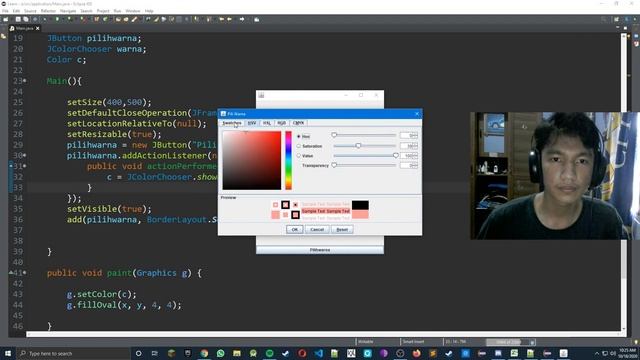Click the Hue slider thumb
This screenshot has height=360, width=640.
click(334, 135)
